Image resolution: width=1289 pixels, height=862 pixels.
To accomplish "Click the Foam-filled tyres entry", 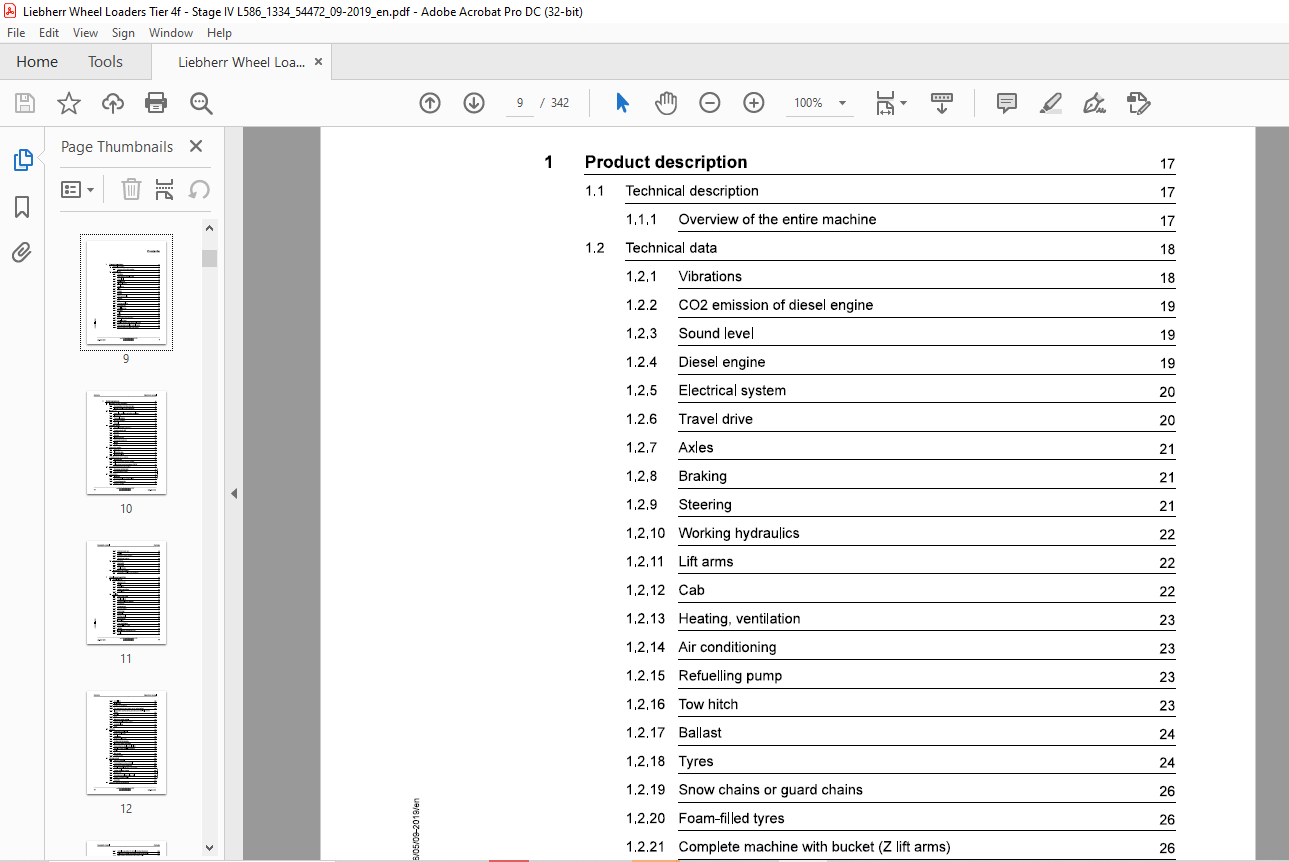I will (731, 818).
